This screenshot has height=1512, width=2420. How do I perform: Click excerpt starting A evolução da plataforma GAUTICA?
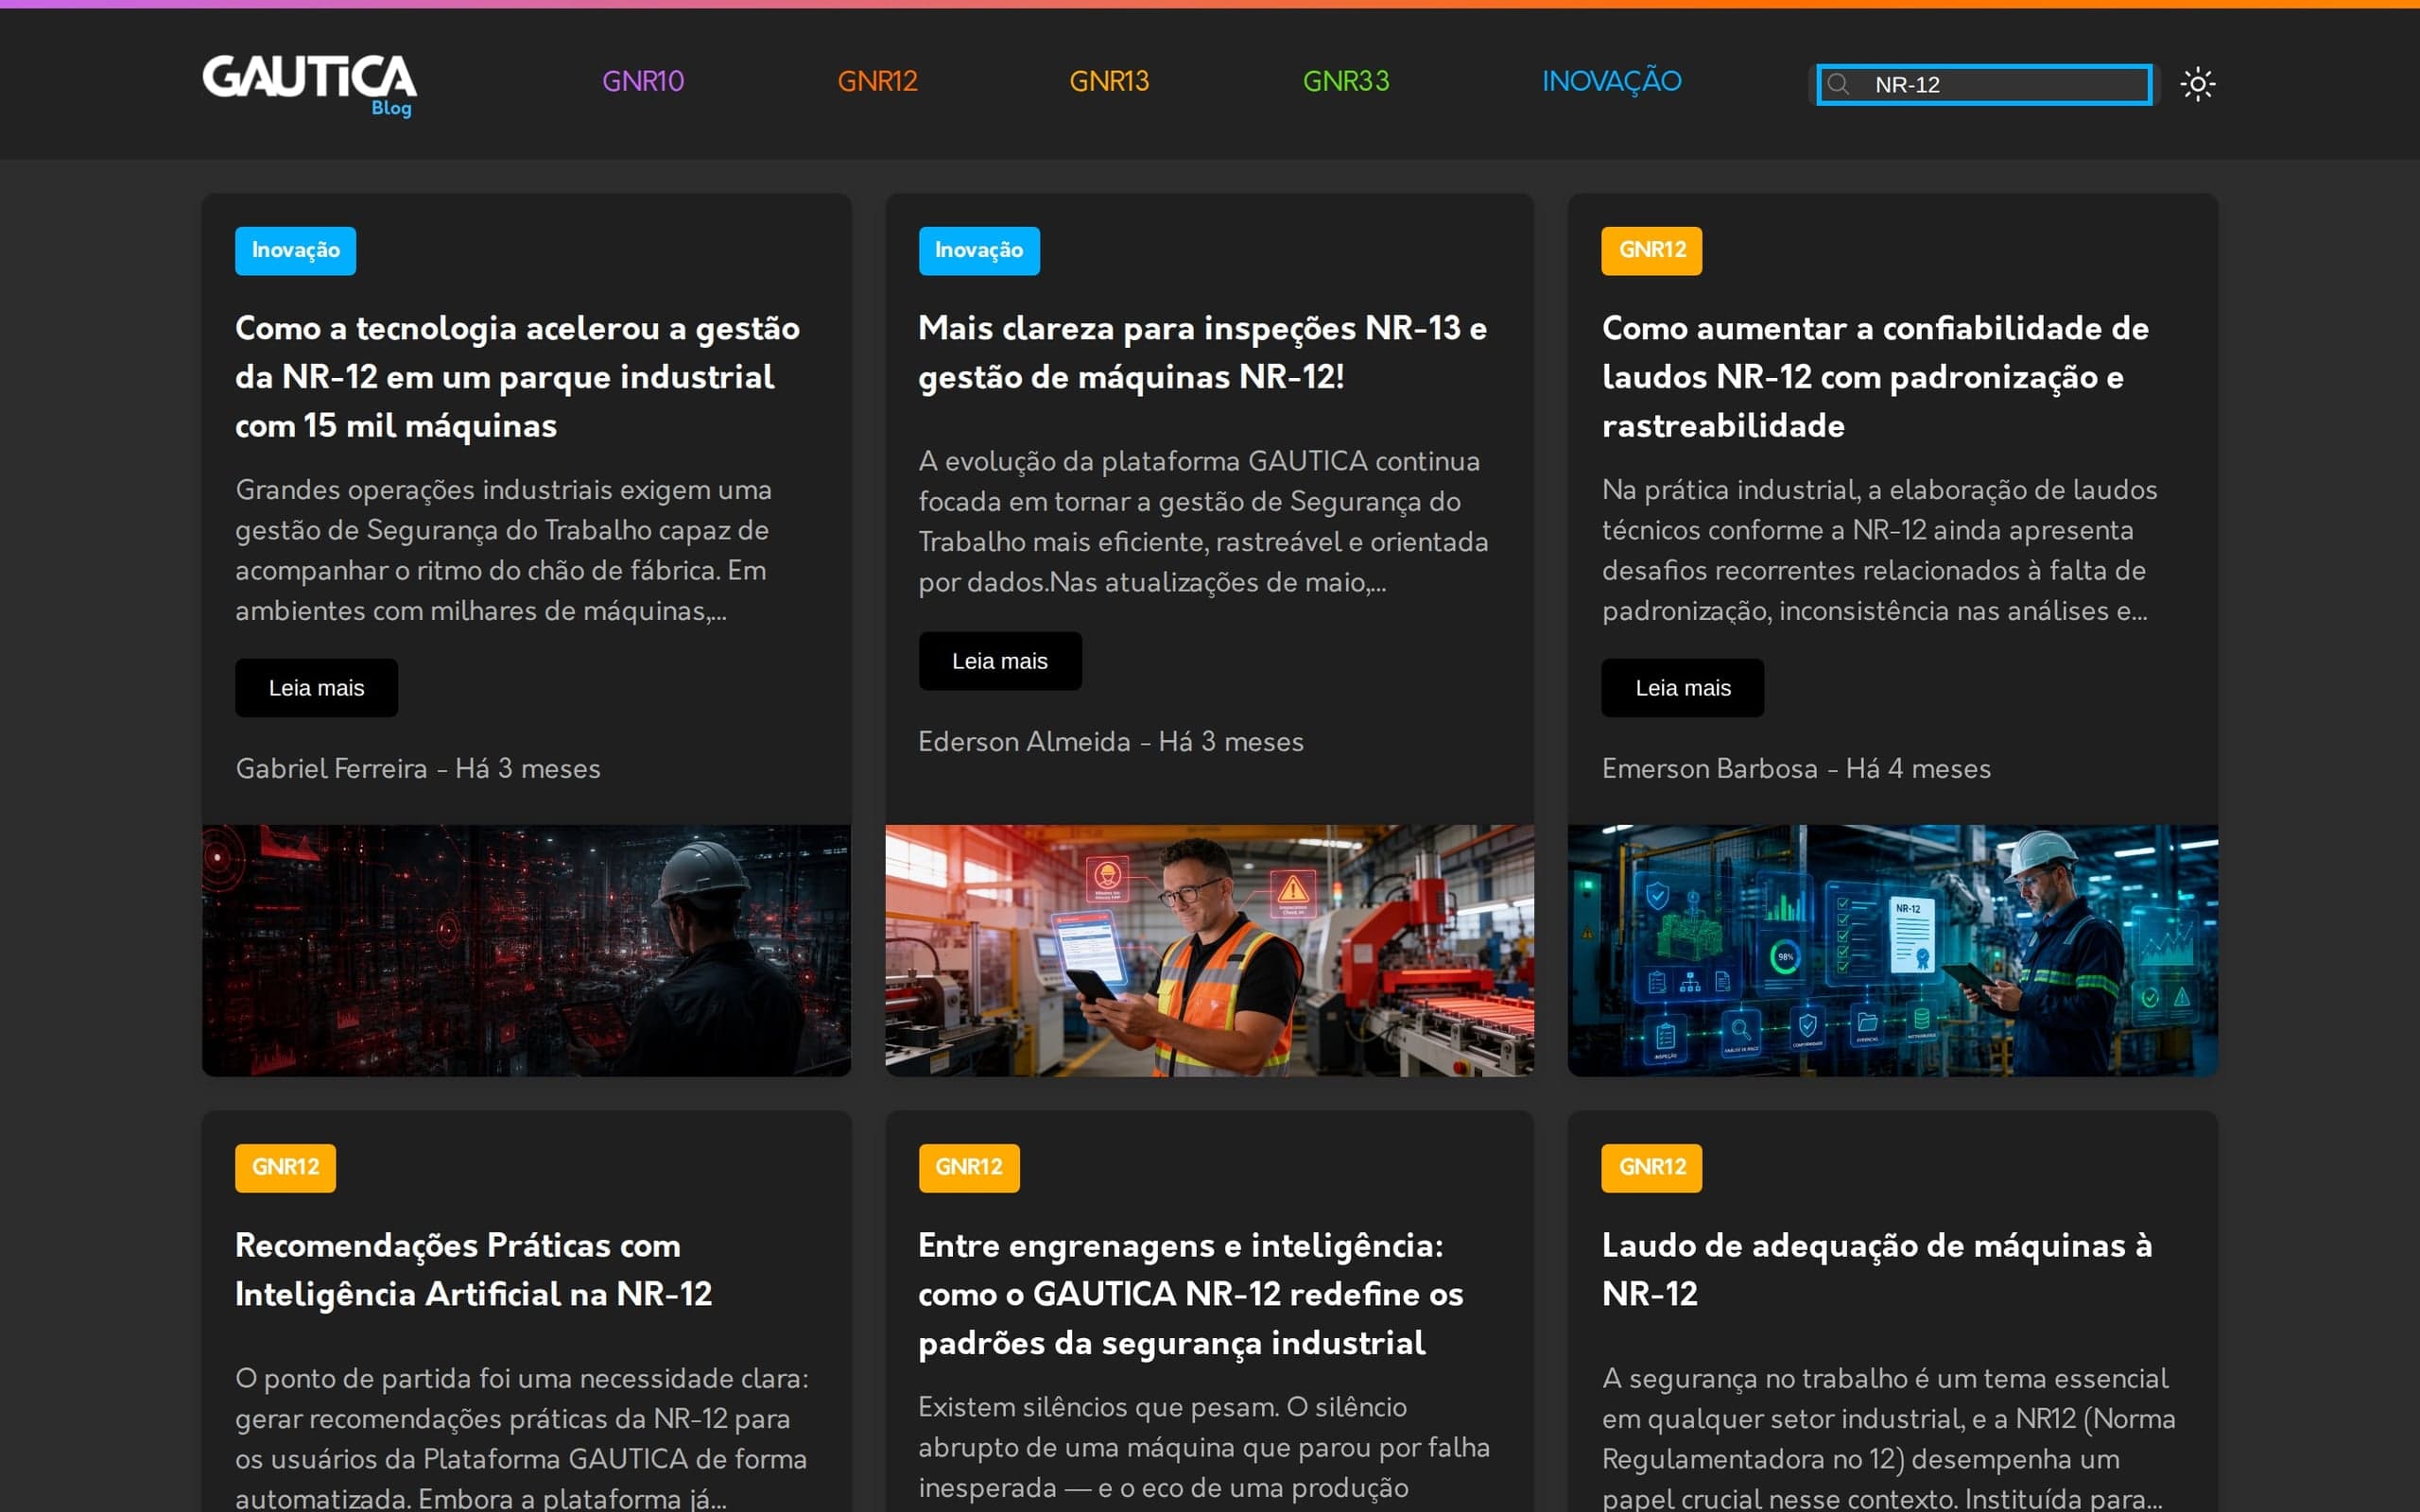1203,521
